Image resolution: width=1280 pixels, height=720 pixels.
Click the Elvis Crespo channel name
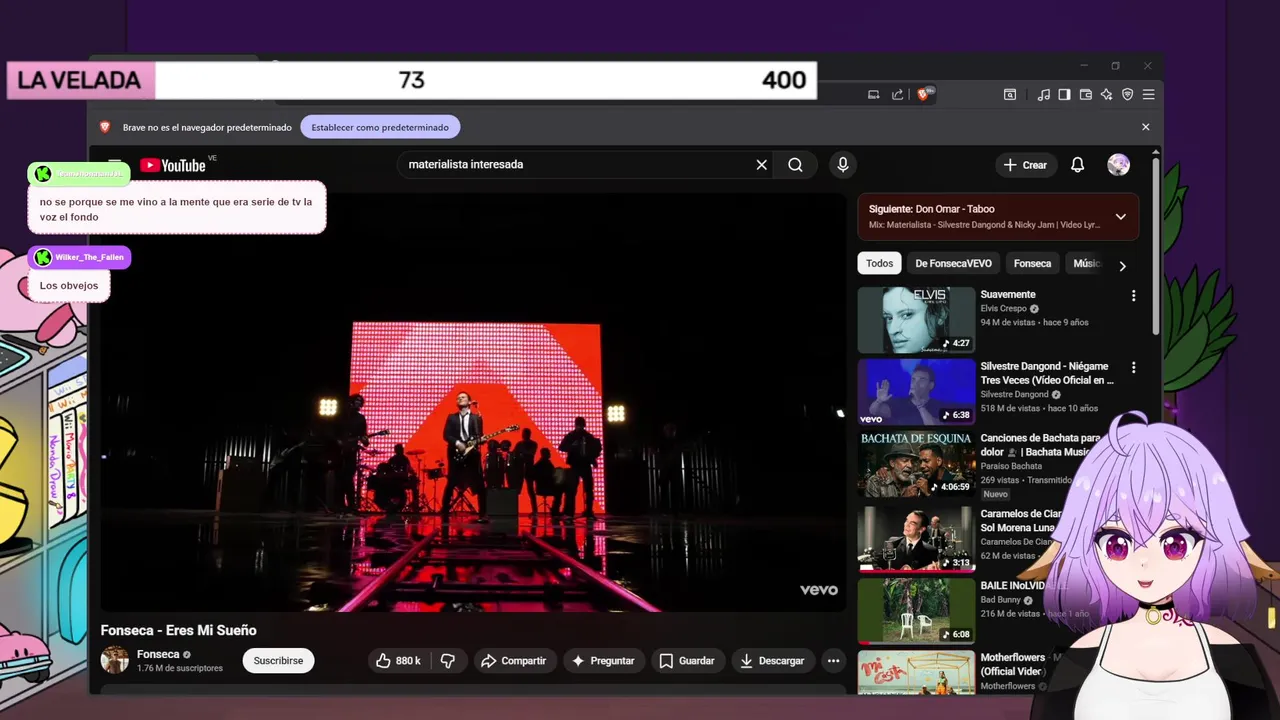pos(1003,309)
